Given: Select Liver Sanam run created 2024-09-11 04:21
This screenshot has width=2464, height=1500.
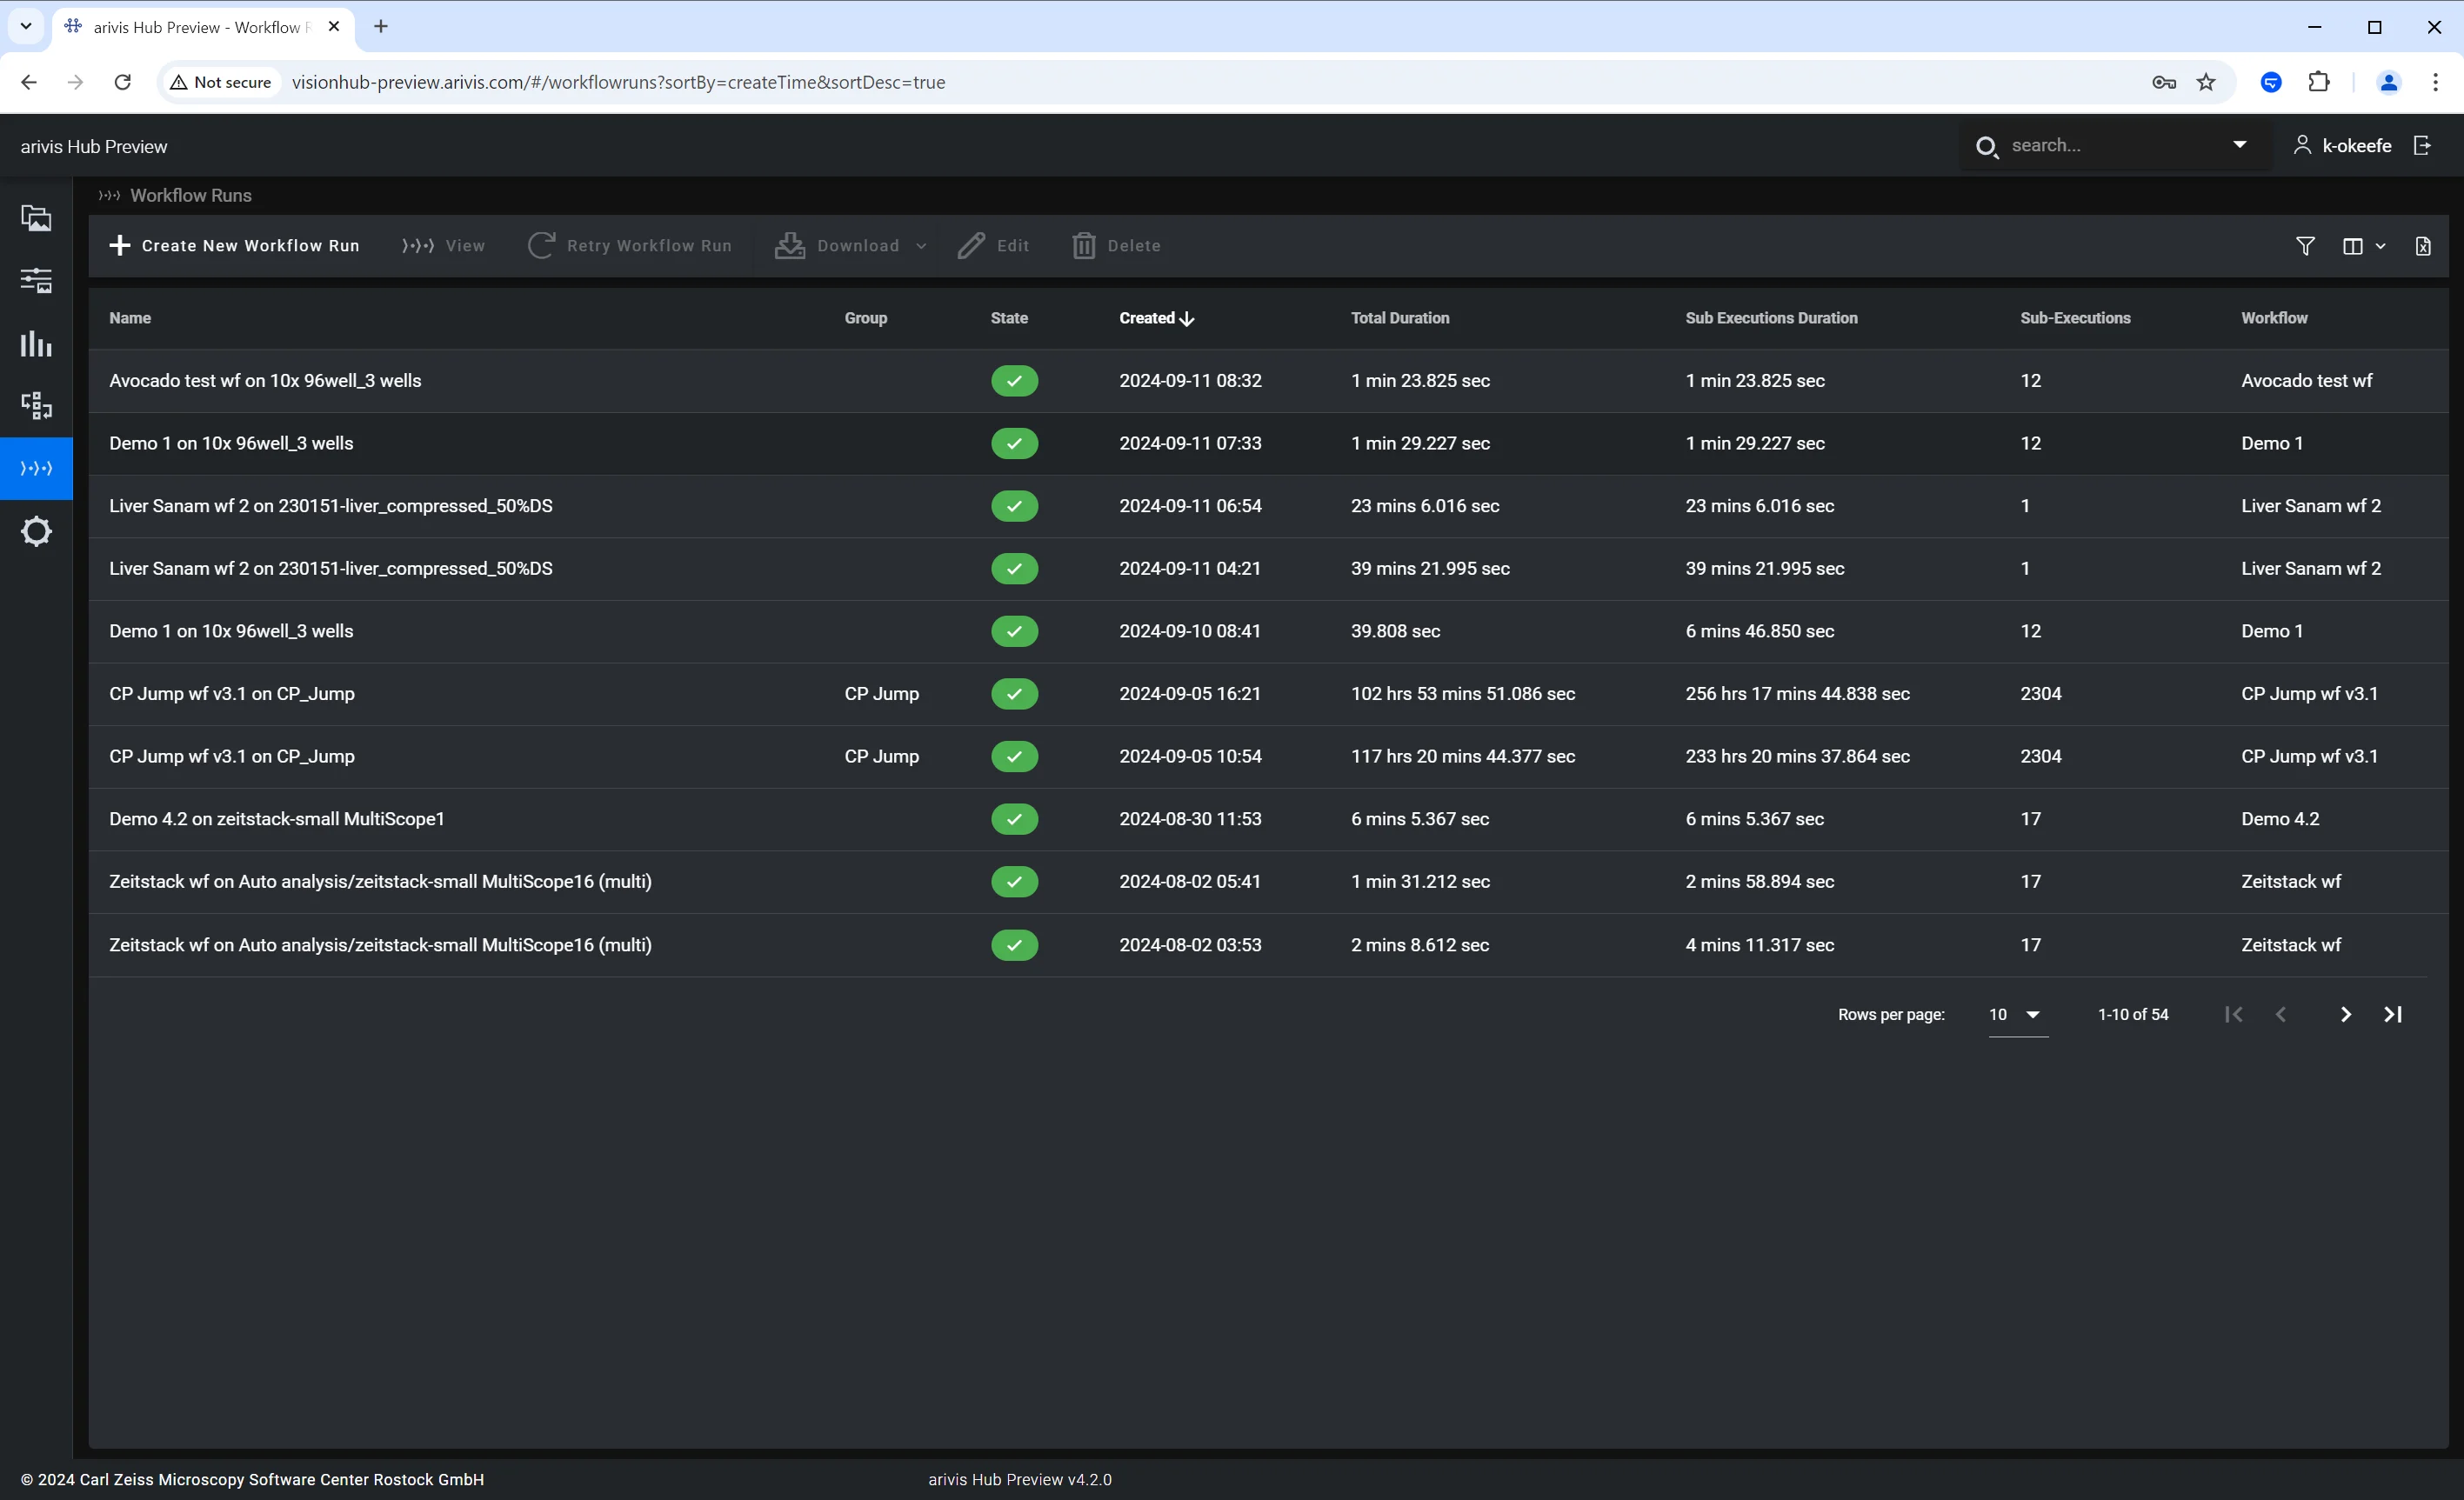Looking at the screenshot, I should tap(1268, 569).
